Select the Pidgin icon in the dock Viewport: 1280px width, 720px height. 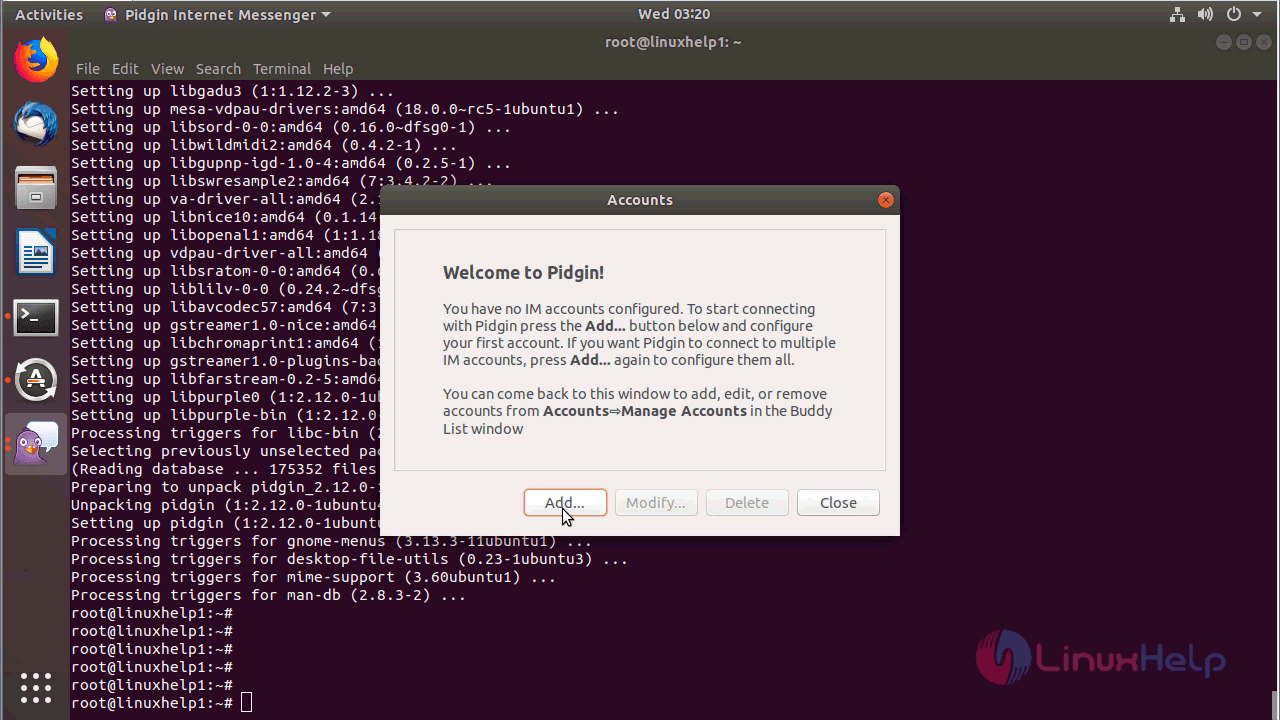pos(36,444)
